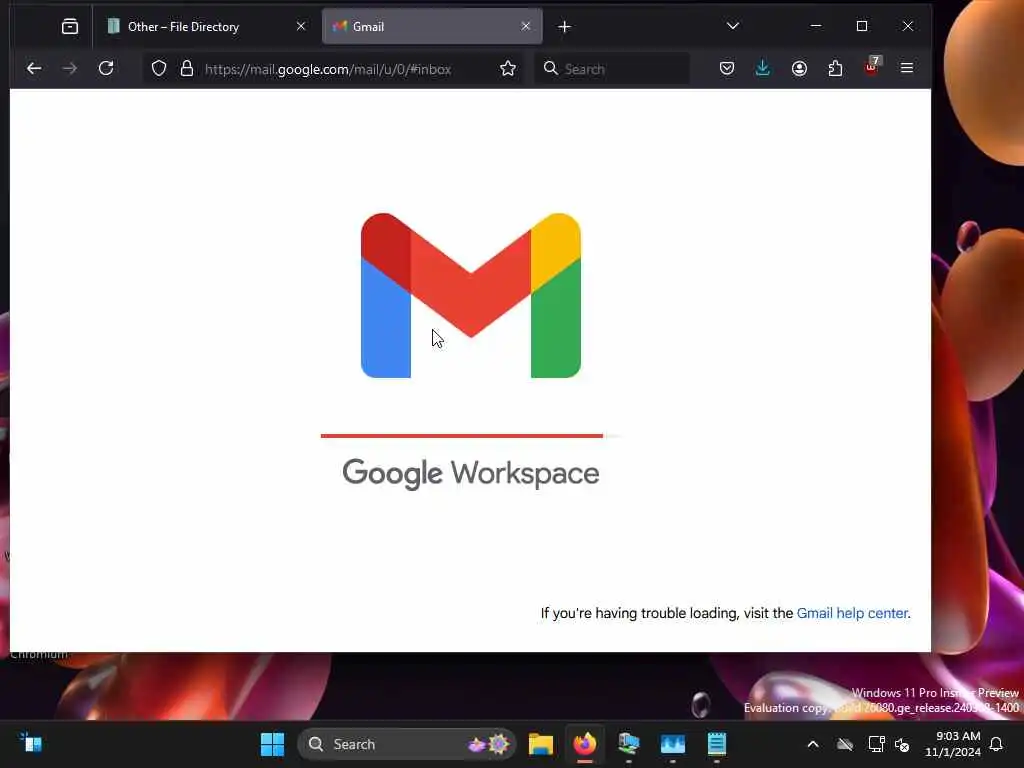Image resolution: width=1024 pixels, height=768 pixels.
Task: Click the Firefox taskbar icon
Action: click(584, 744)
